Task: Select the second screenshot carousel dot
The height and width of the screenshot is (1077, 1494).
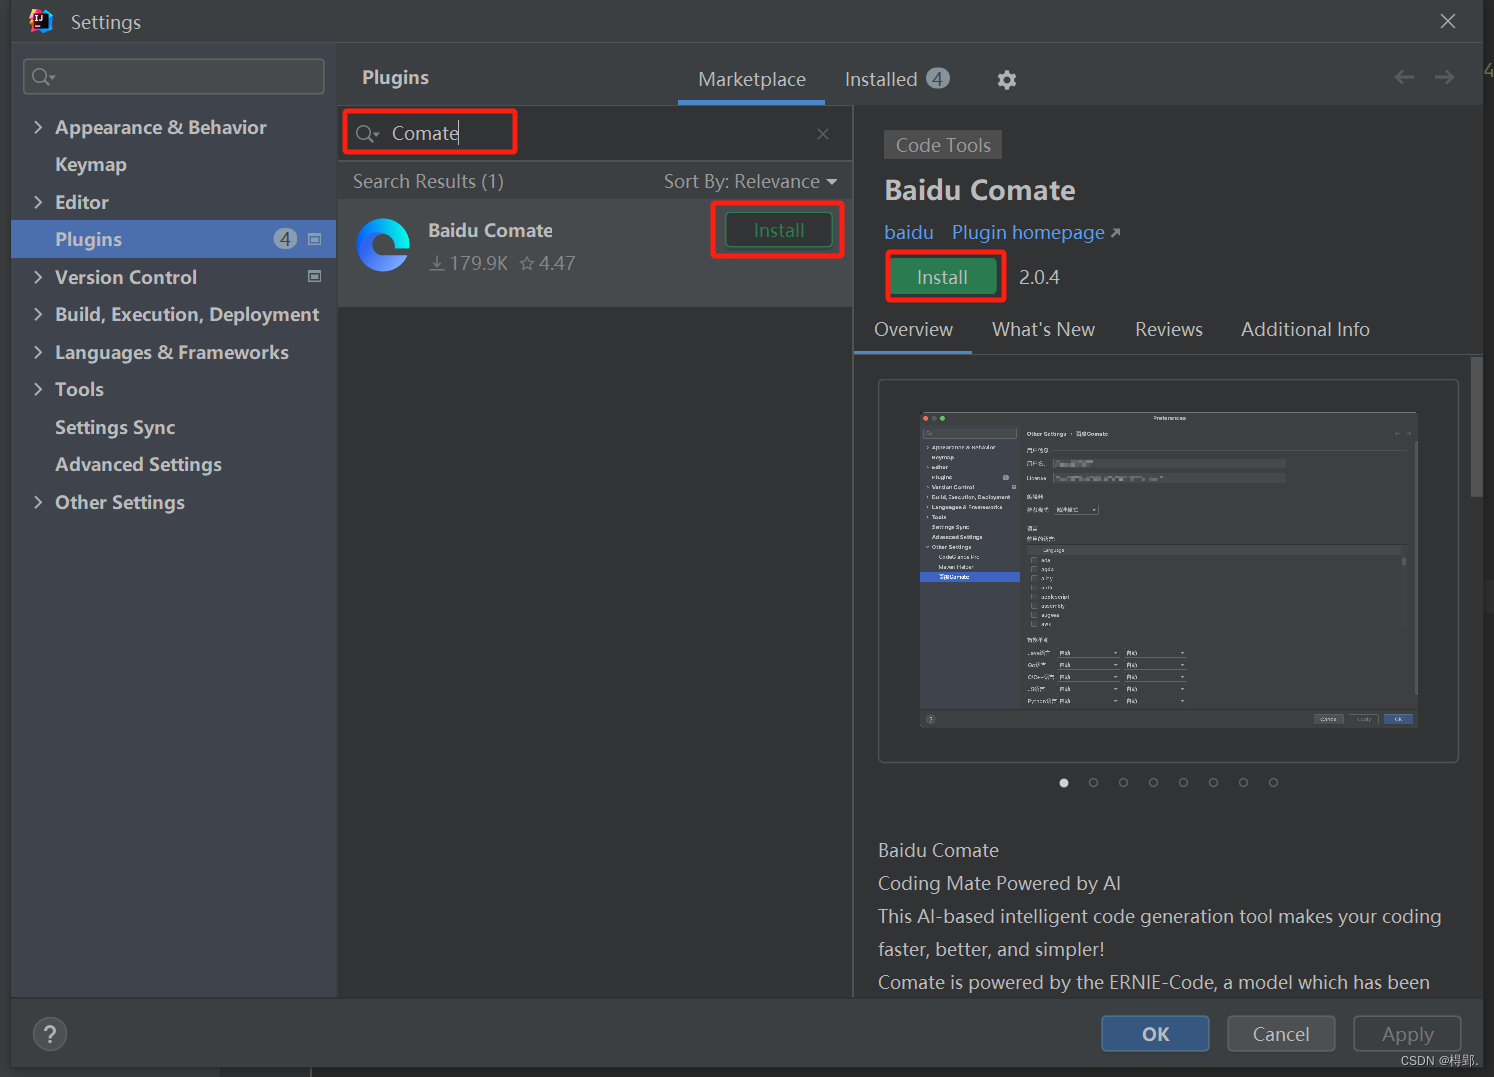Action: tap(1094, 783)
